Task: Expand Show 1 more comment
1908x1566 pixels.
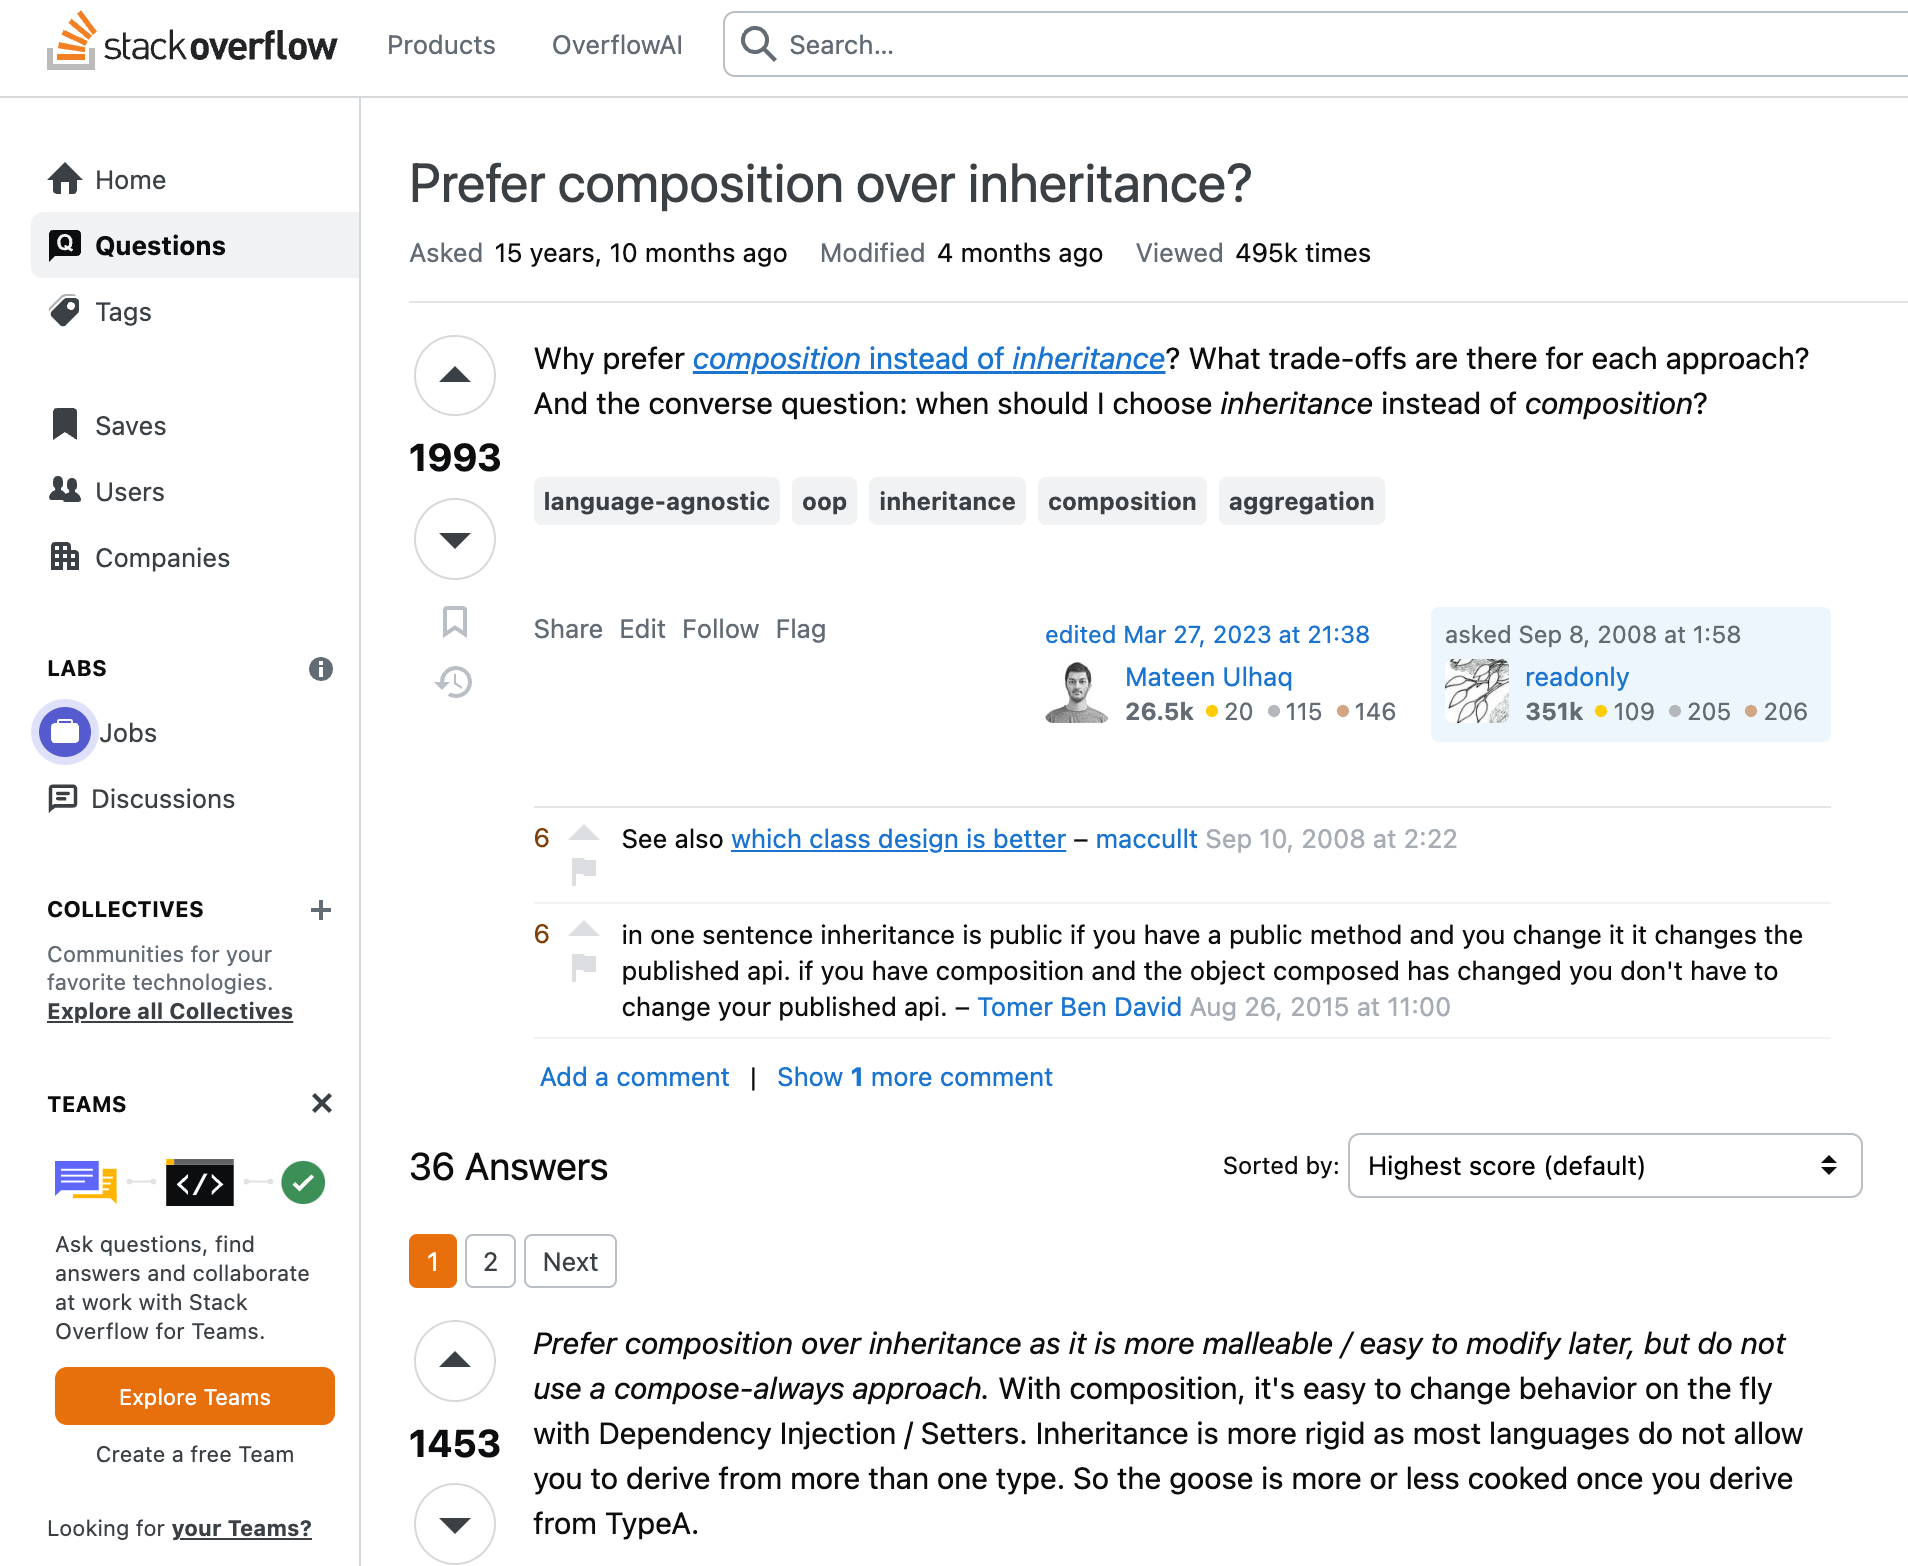Action: (x=914, y=1077)
